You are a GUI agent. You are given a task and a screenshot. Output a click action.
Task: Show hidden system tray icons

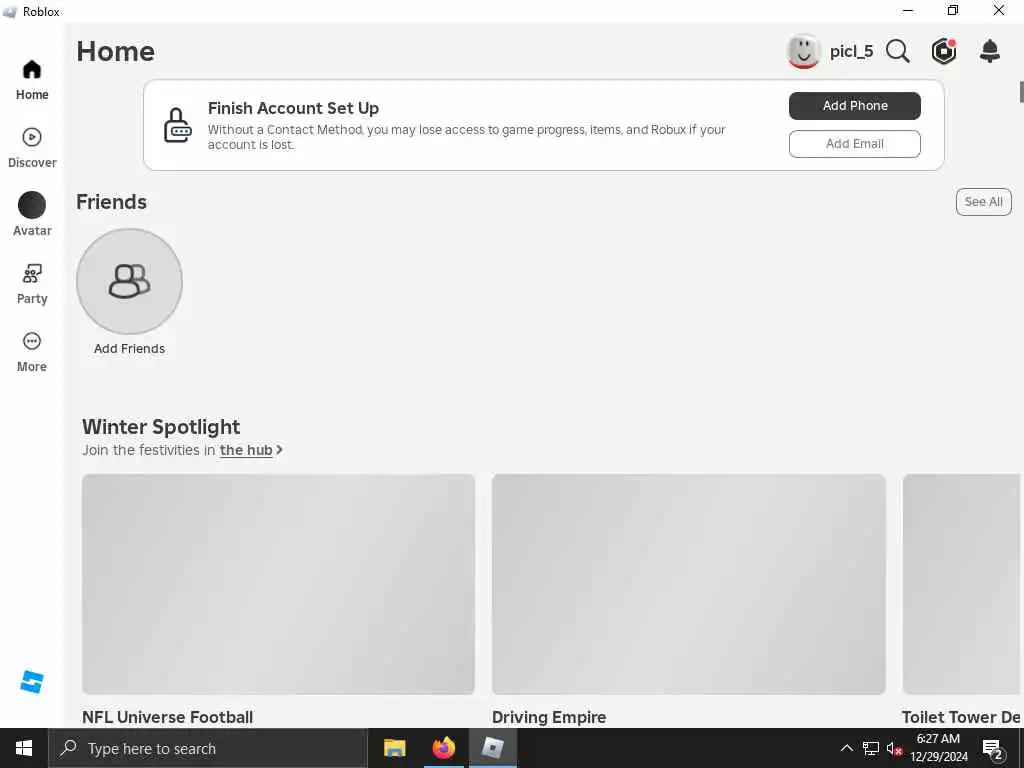click(846, 748)
